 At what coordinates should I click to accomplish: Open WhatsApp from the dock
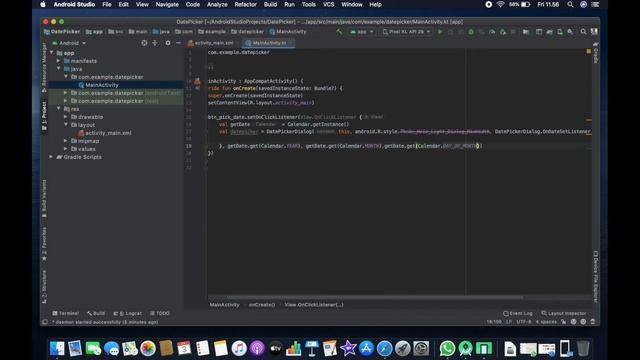447,349
